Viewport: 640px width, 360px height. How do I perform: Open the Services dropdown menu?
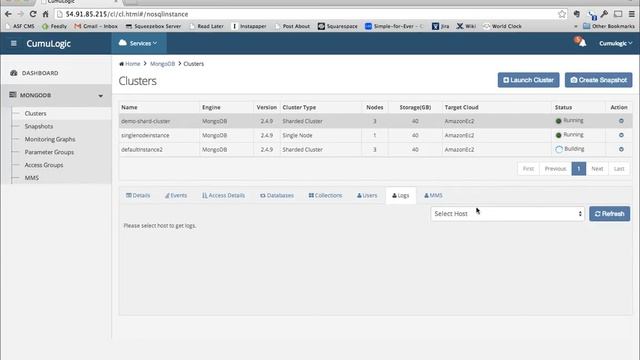click(138, 43)
